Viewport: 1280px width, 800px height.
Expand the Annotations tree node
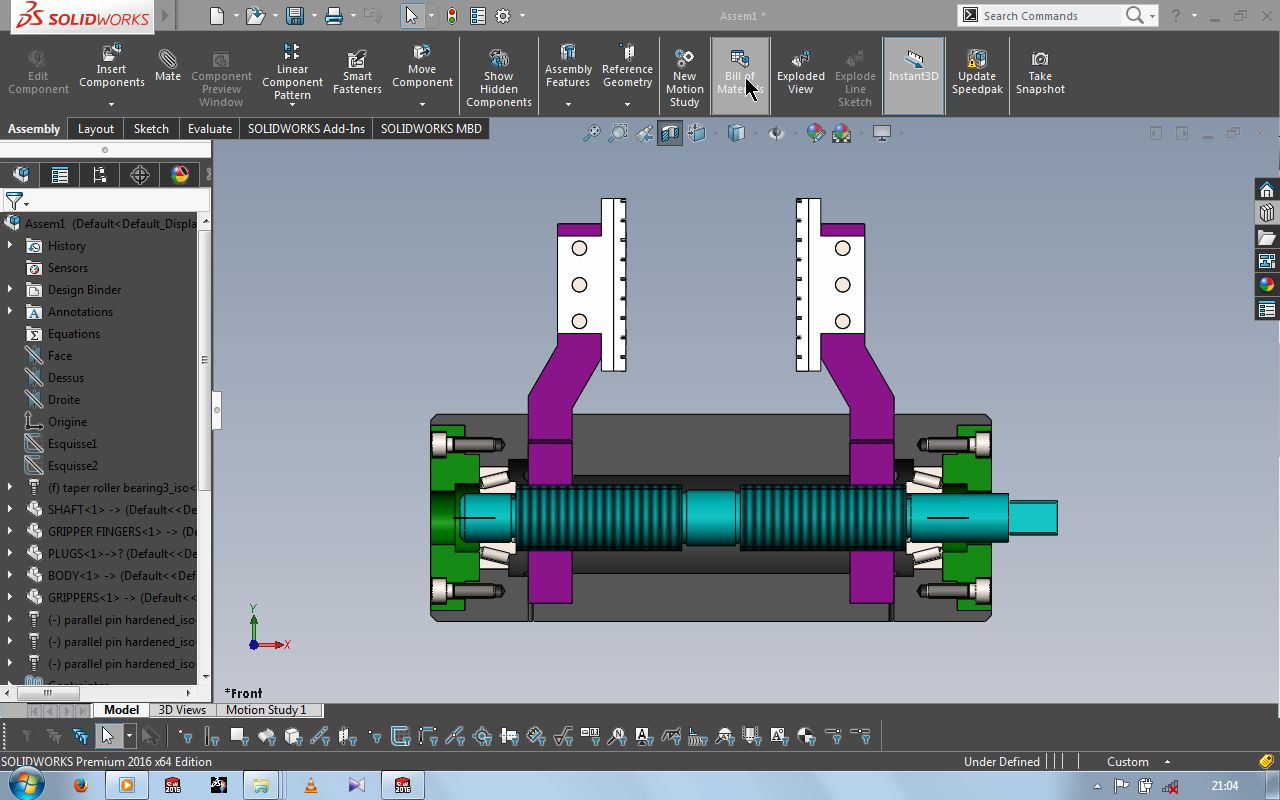coord(10,311)
